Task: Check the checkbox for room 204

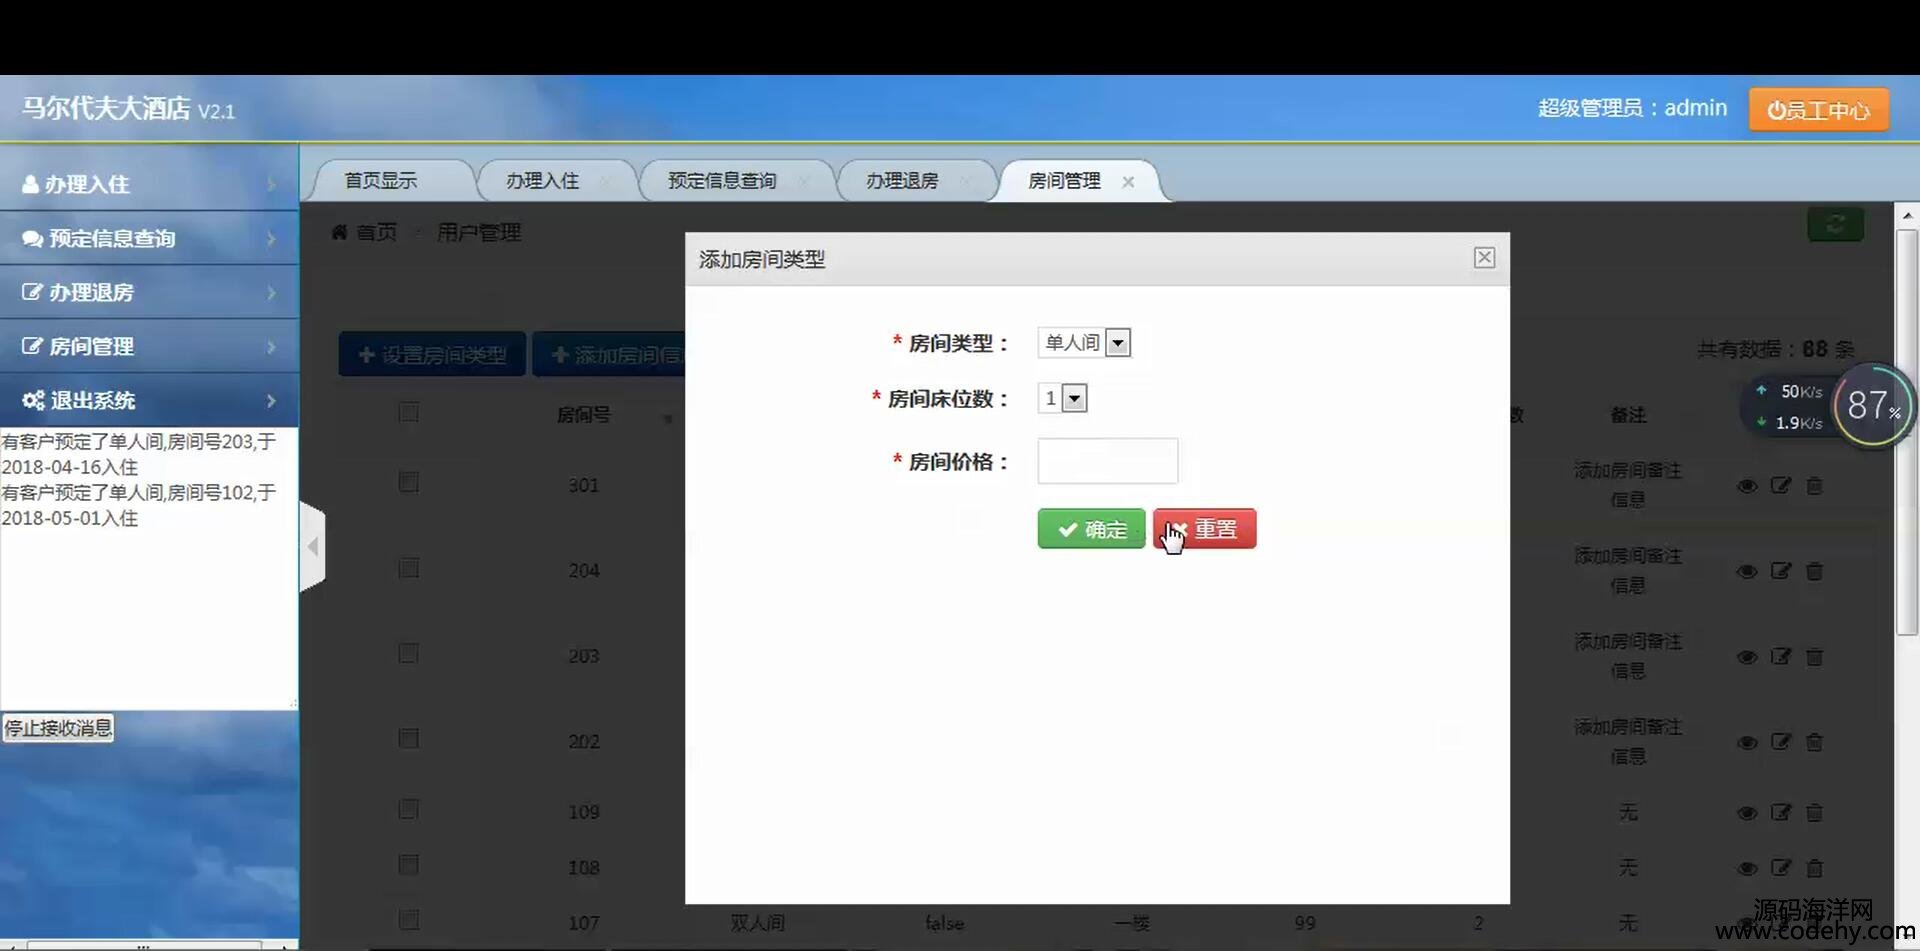Action: pos(408,568)
